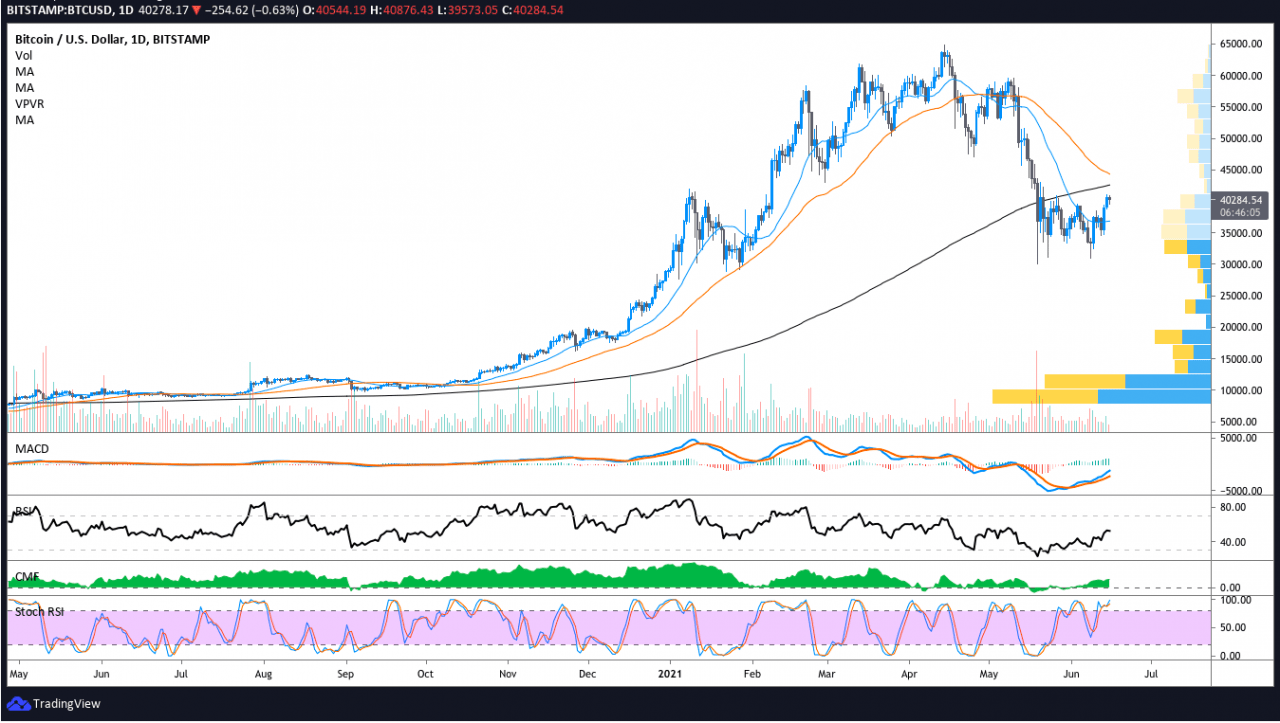This screenshot has width=1280, height=723.
Task: Click the Mar label on the time axis
Action: coord(825,676)
